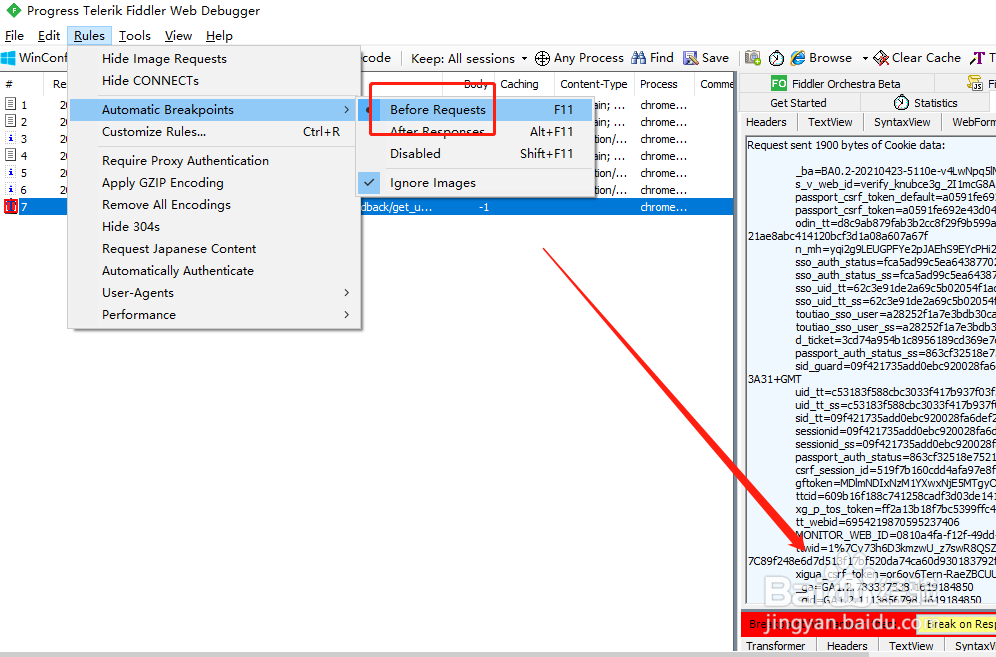This screenshot has width=996, height=657.
Task: Click the session 3 info icon
Action: pos(10,138)
